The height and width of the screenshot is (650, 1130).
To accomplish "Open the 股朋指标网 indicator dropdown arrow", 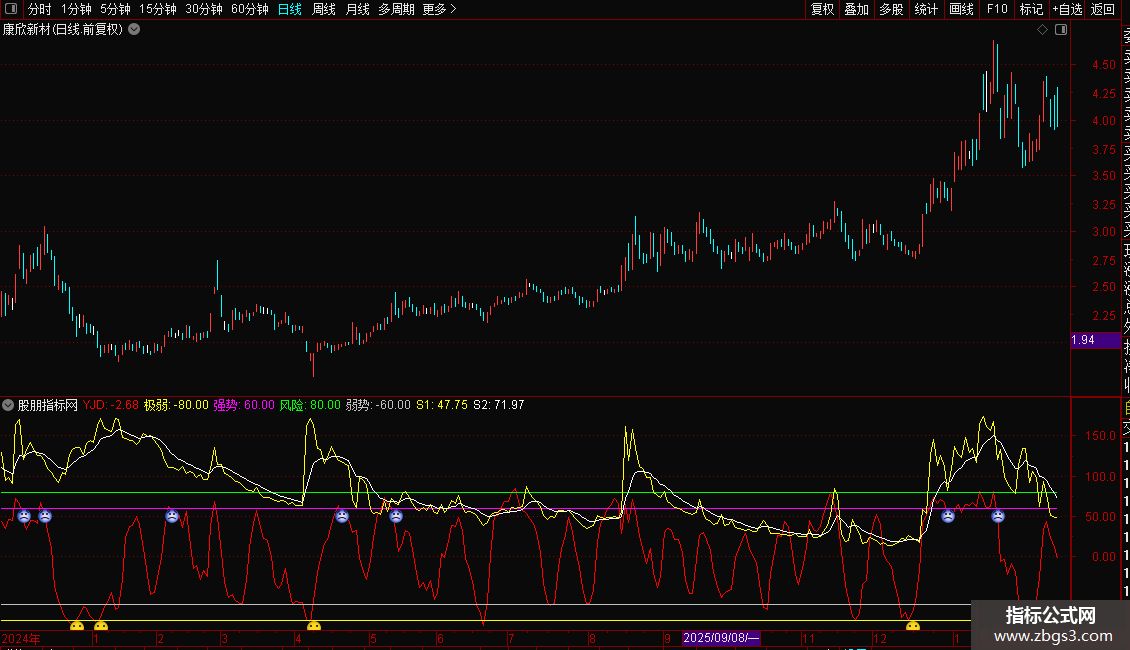I will [x=8, y=406].
